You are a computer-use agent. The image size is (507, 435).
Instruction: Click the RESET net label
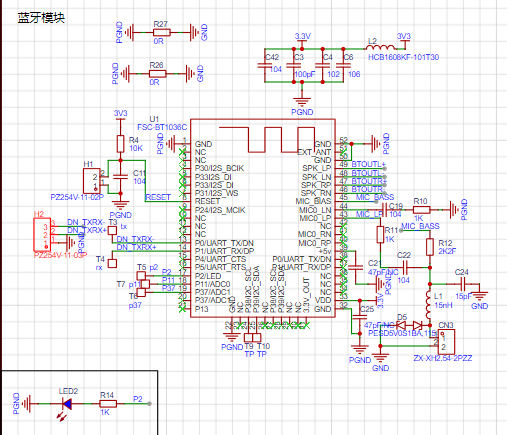158,197
